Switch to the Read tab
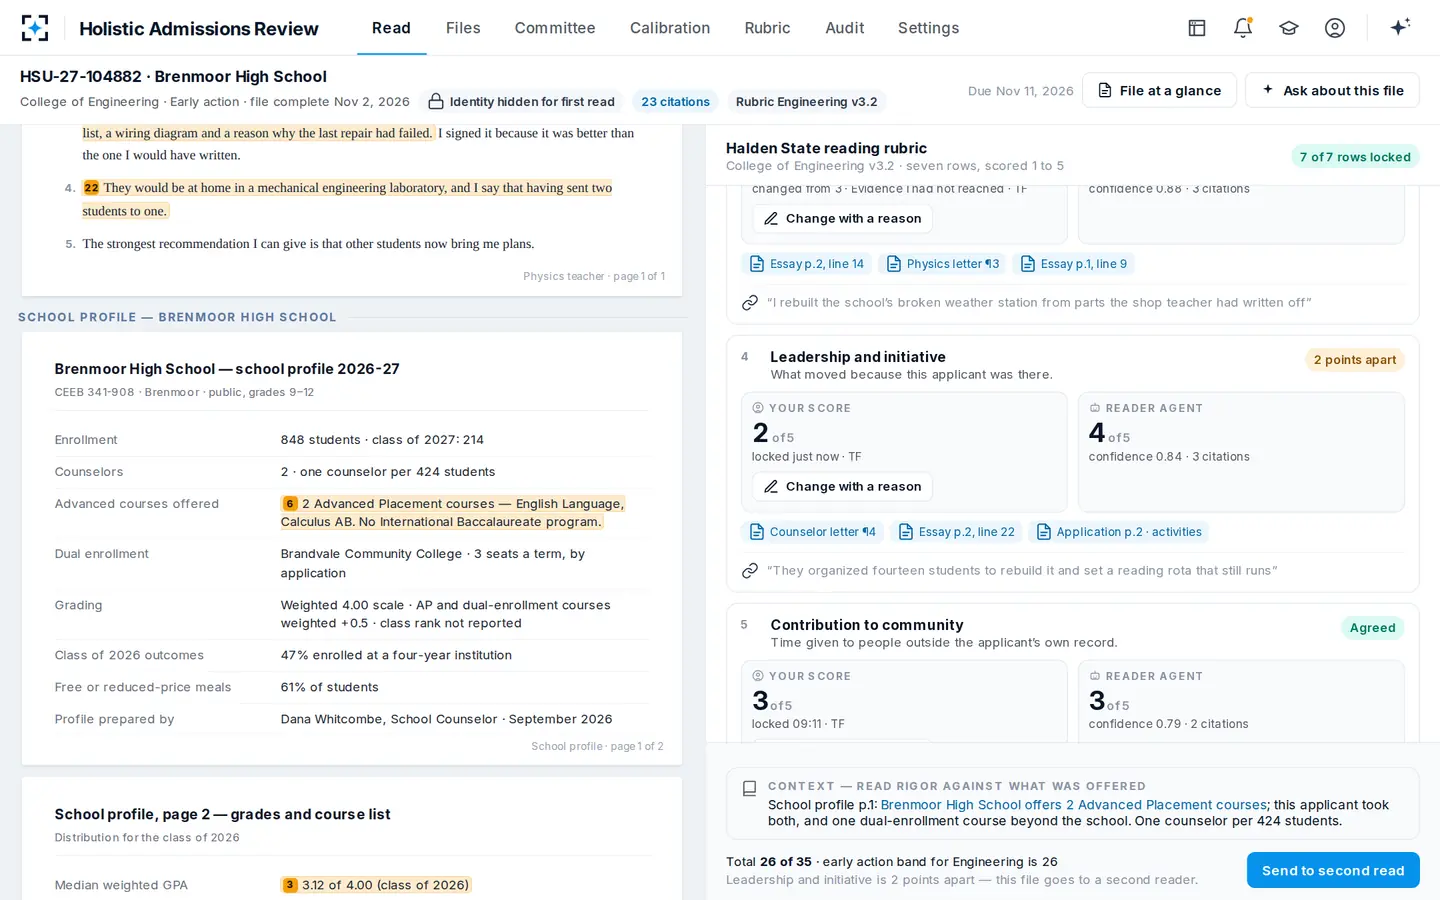1440x900 pixels. (391, 28)
